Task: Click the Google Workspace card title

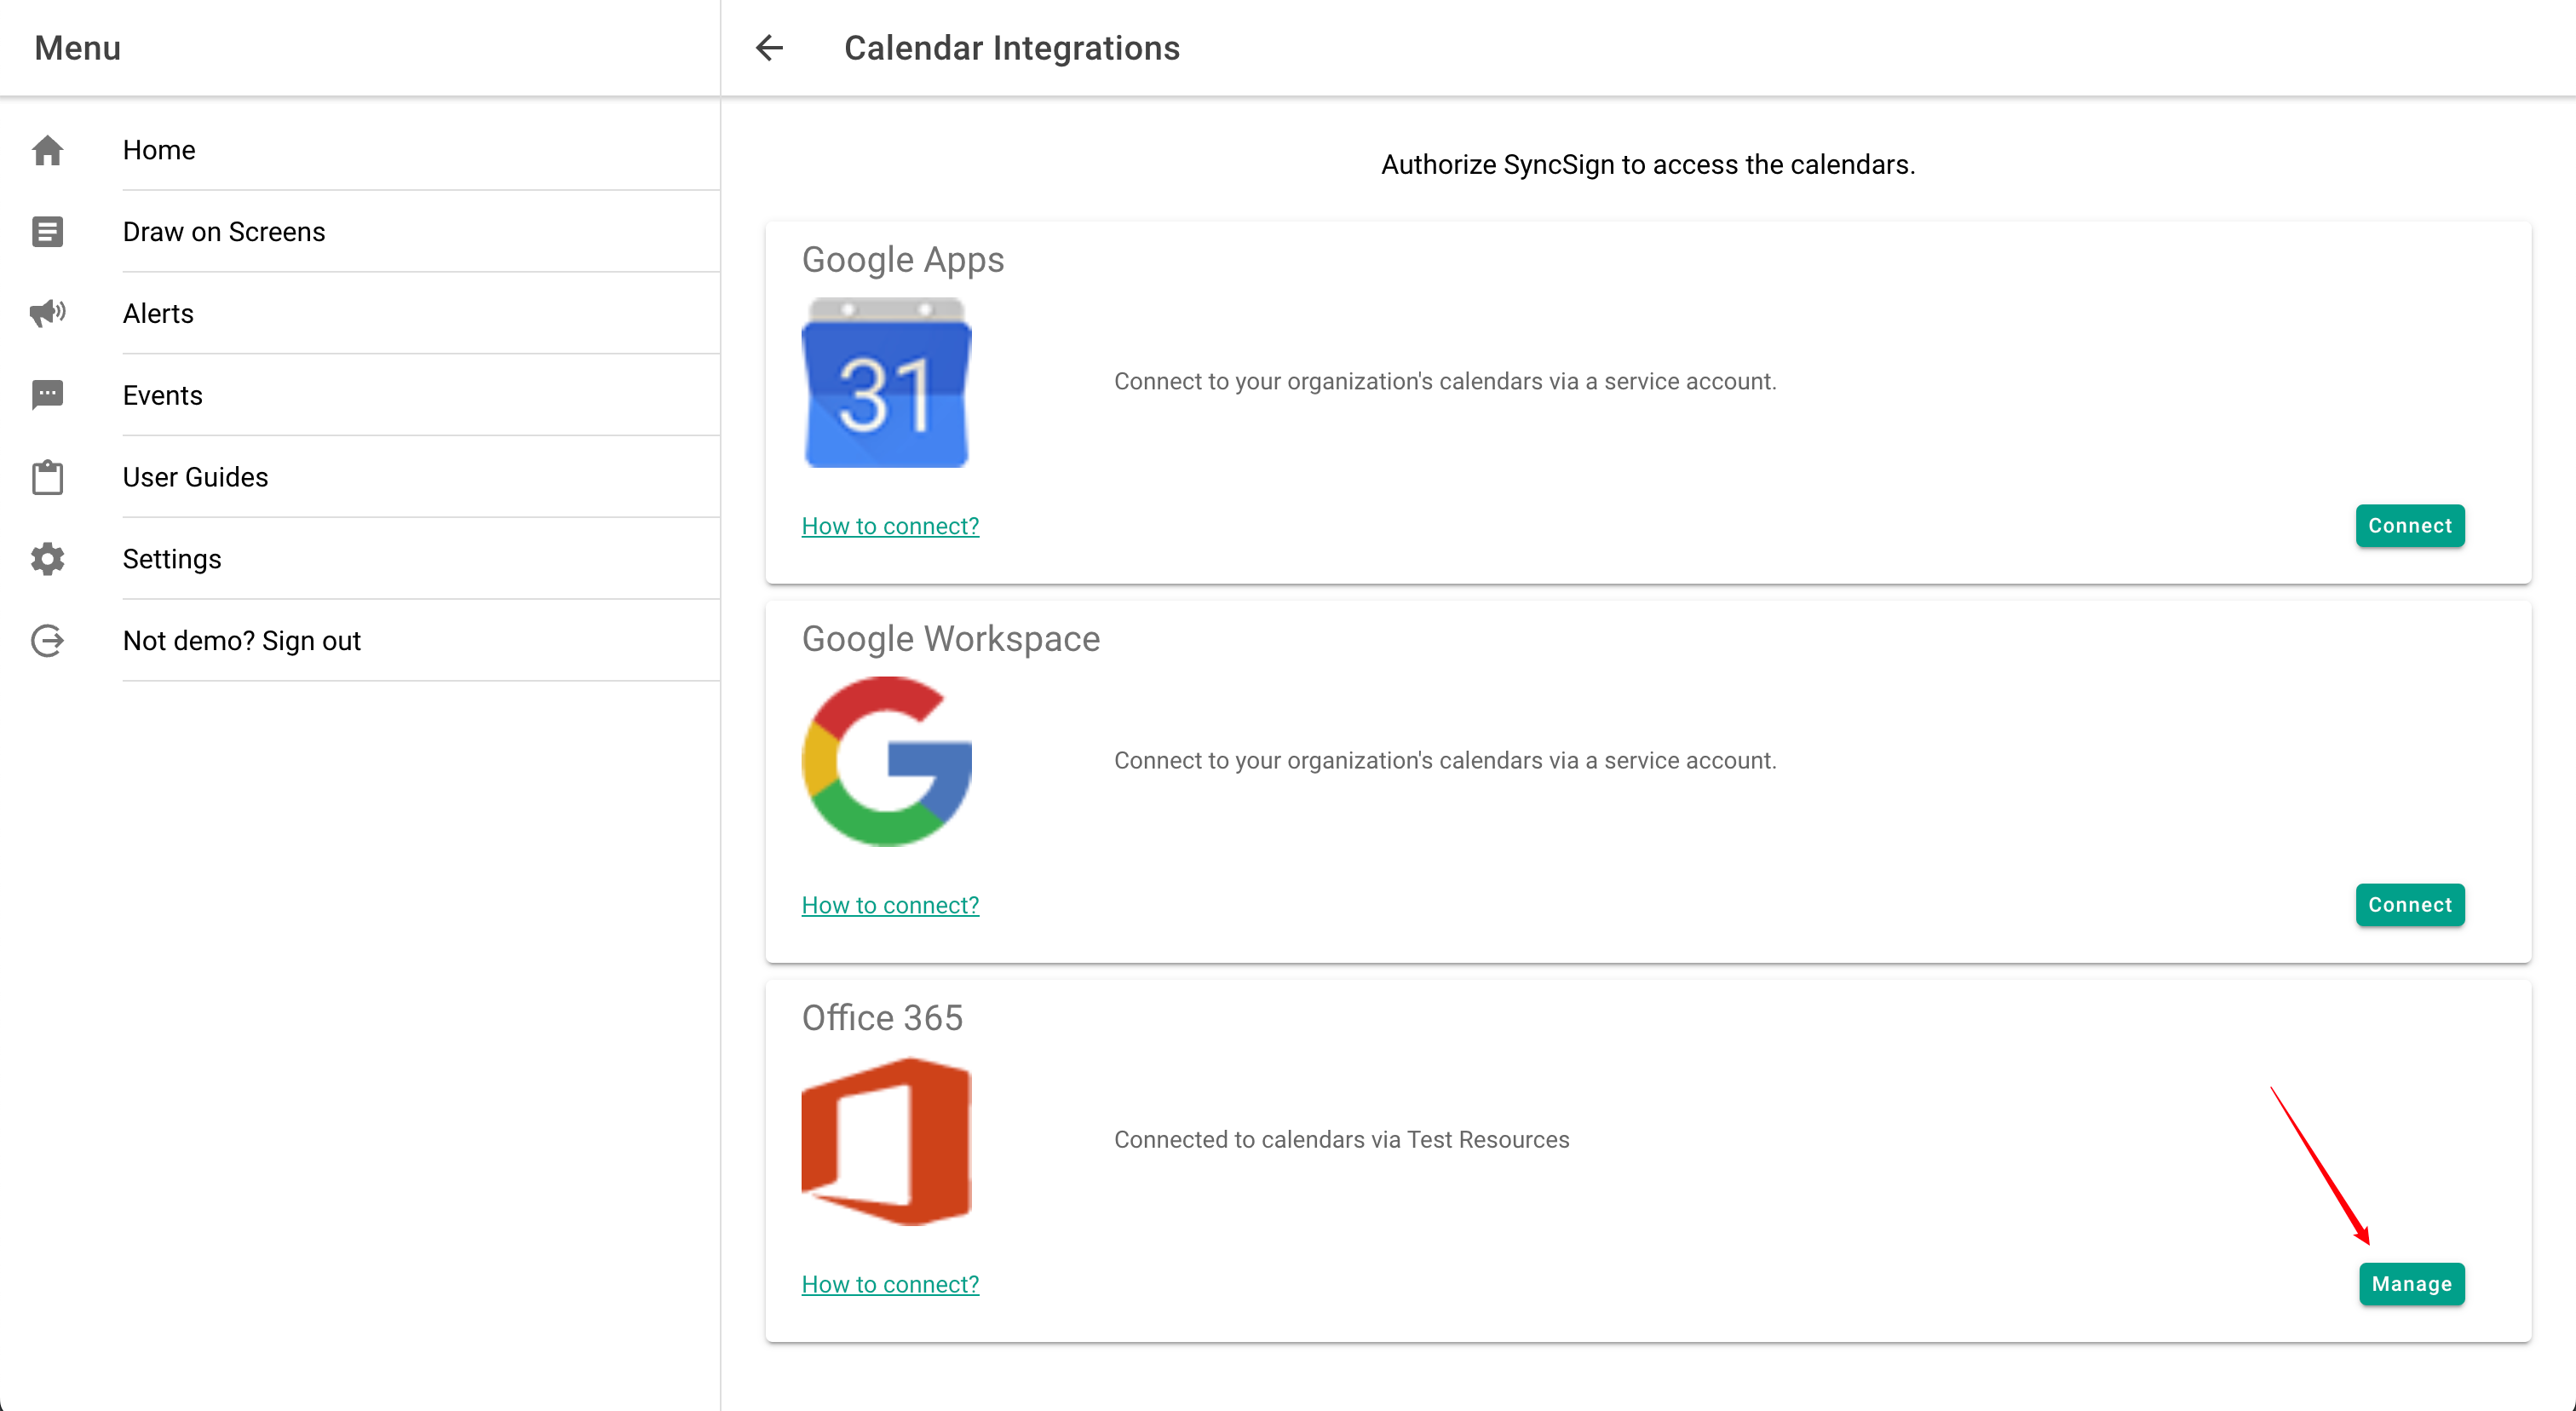Action: (x=951, y=639)
